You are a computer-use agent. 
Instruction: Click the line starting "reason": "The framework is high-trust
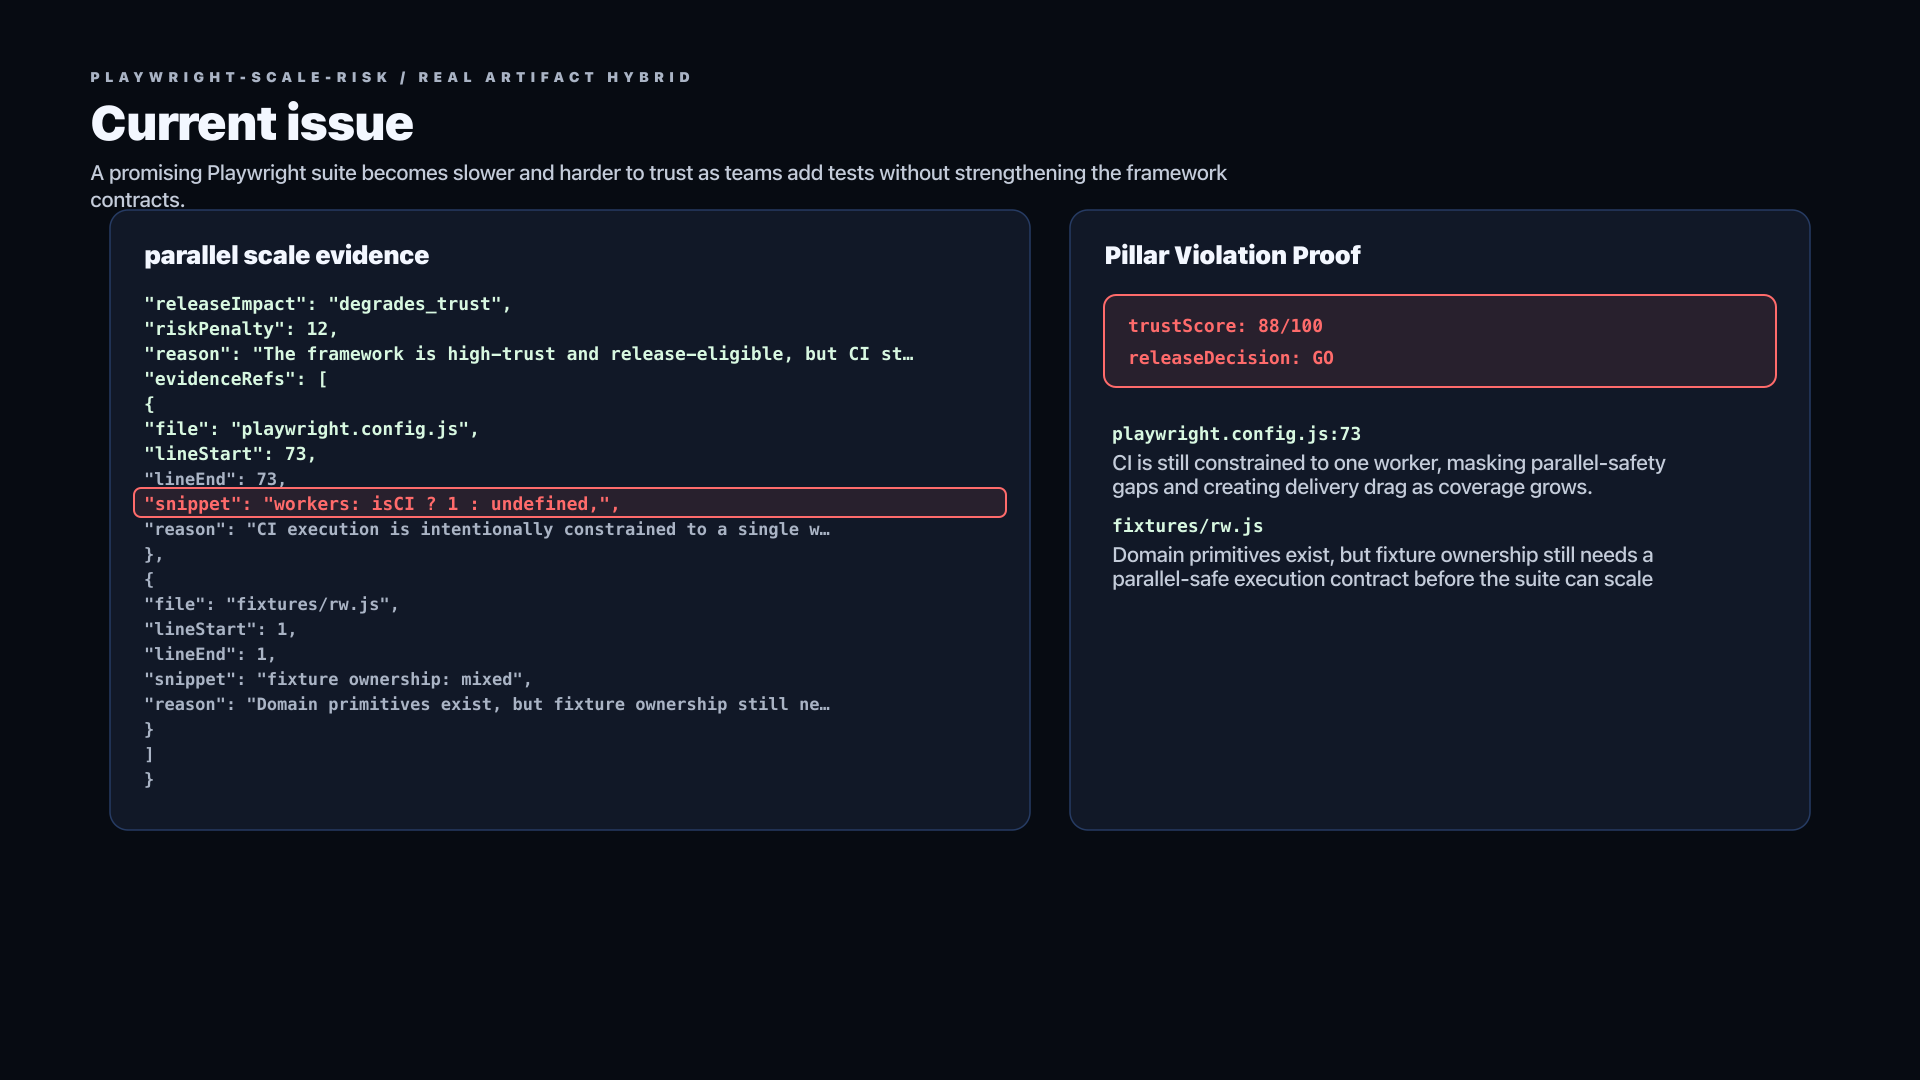pyautogui.click(x=528, y=354)
